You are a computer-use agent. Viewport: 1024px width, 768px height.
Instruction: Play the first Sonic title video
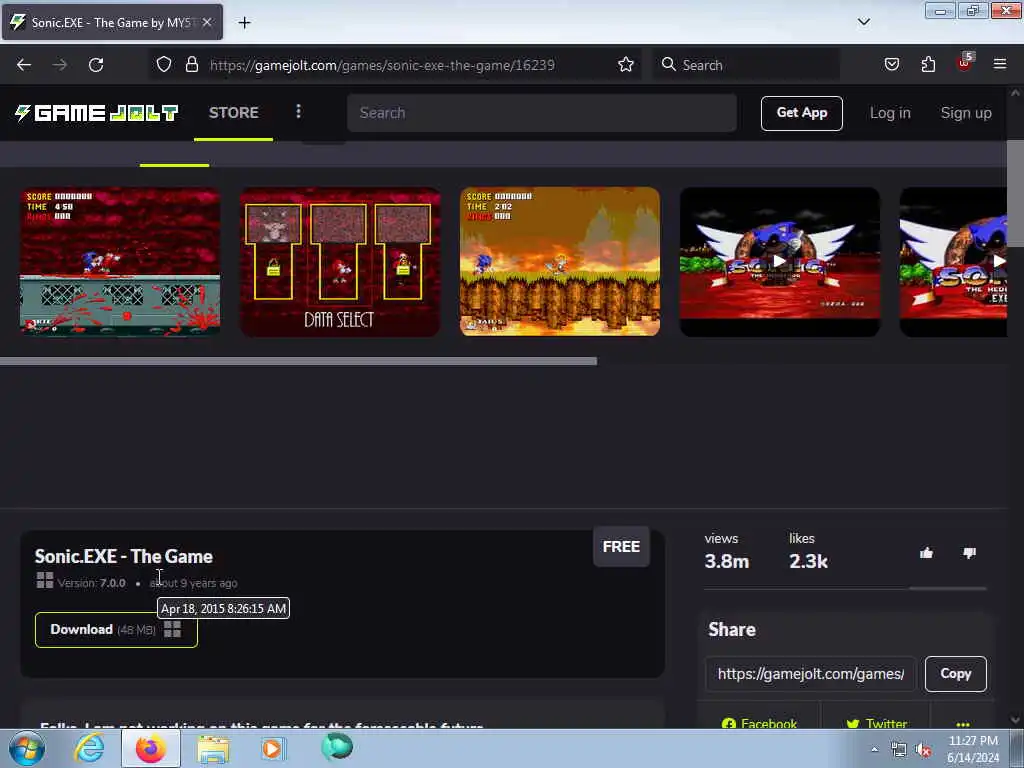(x=780, y=262)
